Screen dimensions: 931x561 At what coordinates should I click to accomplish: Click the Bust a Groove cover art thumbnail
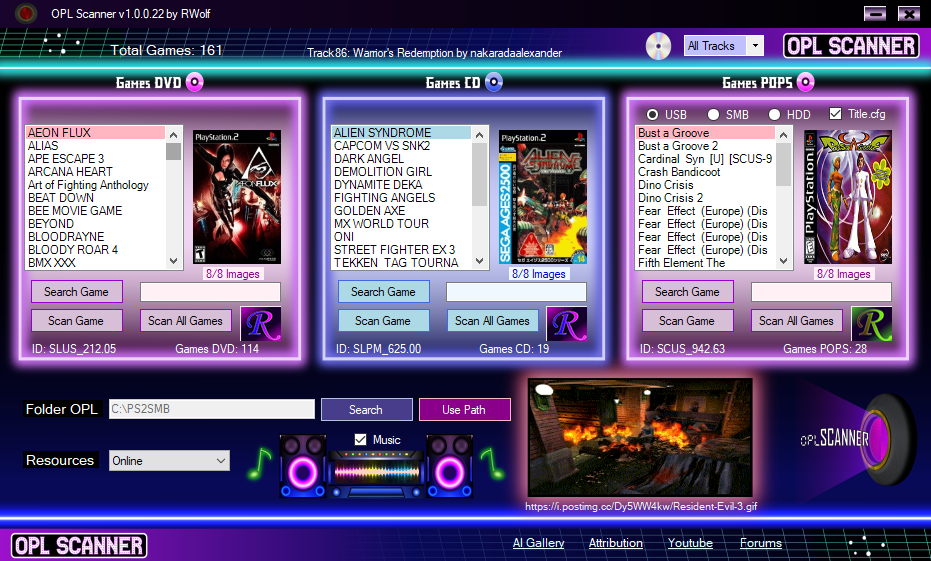(848, 197)
